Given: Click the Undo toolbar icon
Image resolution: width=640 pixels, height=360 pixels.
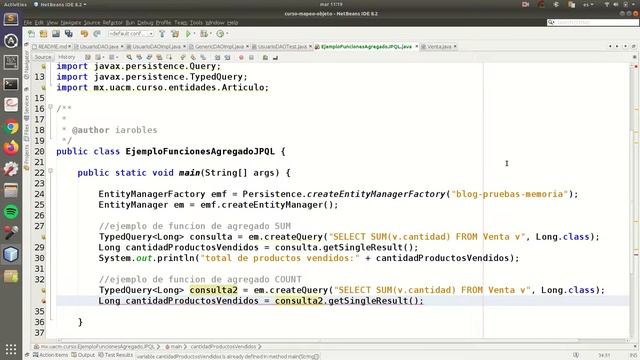Looking at the screenshot, I should 84,34.
